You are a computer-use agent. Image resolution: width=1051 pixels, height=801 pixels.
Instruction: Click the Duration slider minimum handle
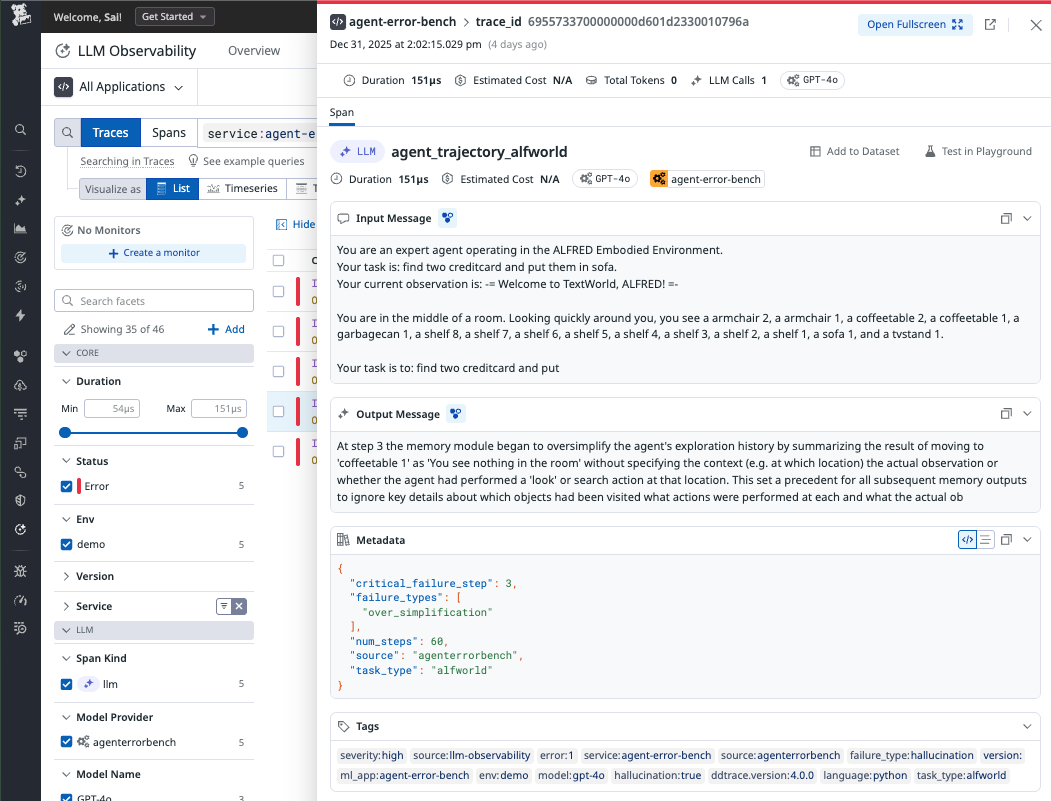coord(65,433)
